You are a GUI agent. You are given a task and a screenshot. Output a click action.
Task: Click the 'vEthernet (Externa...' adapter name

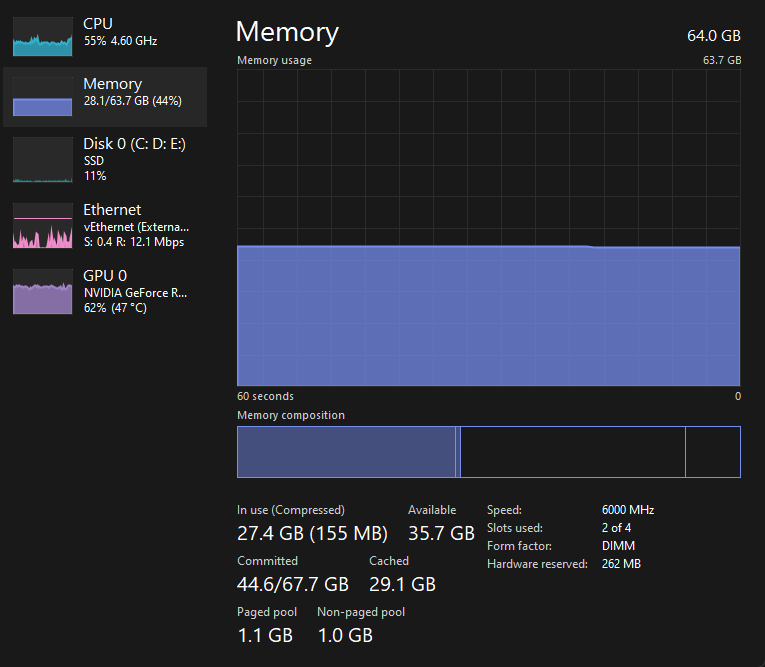136,227
